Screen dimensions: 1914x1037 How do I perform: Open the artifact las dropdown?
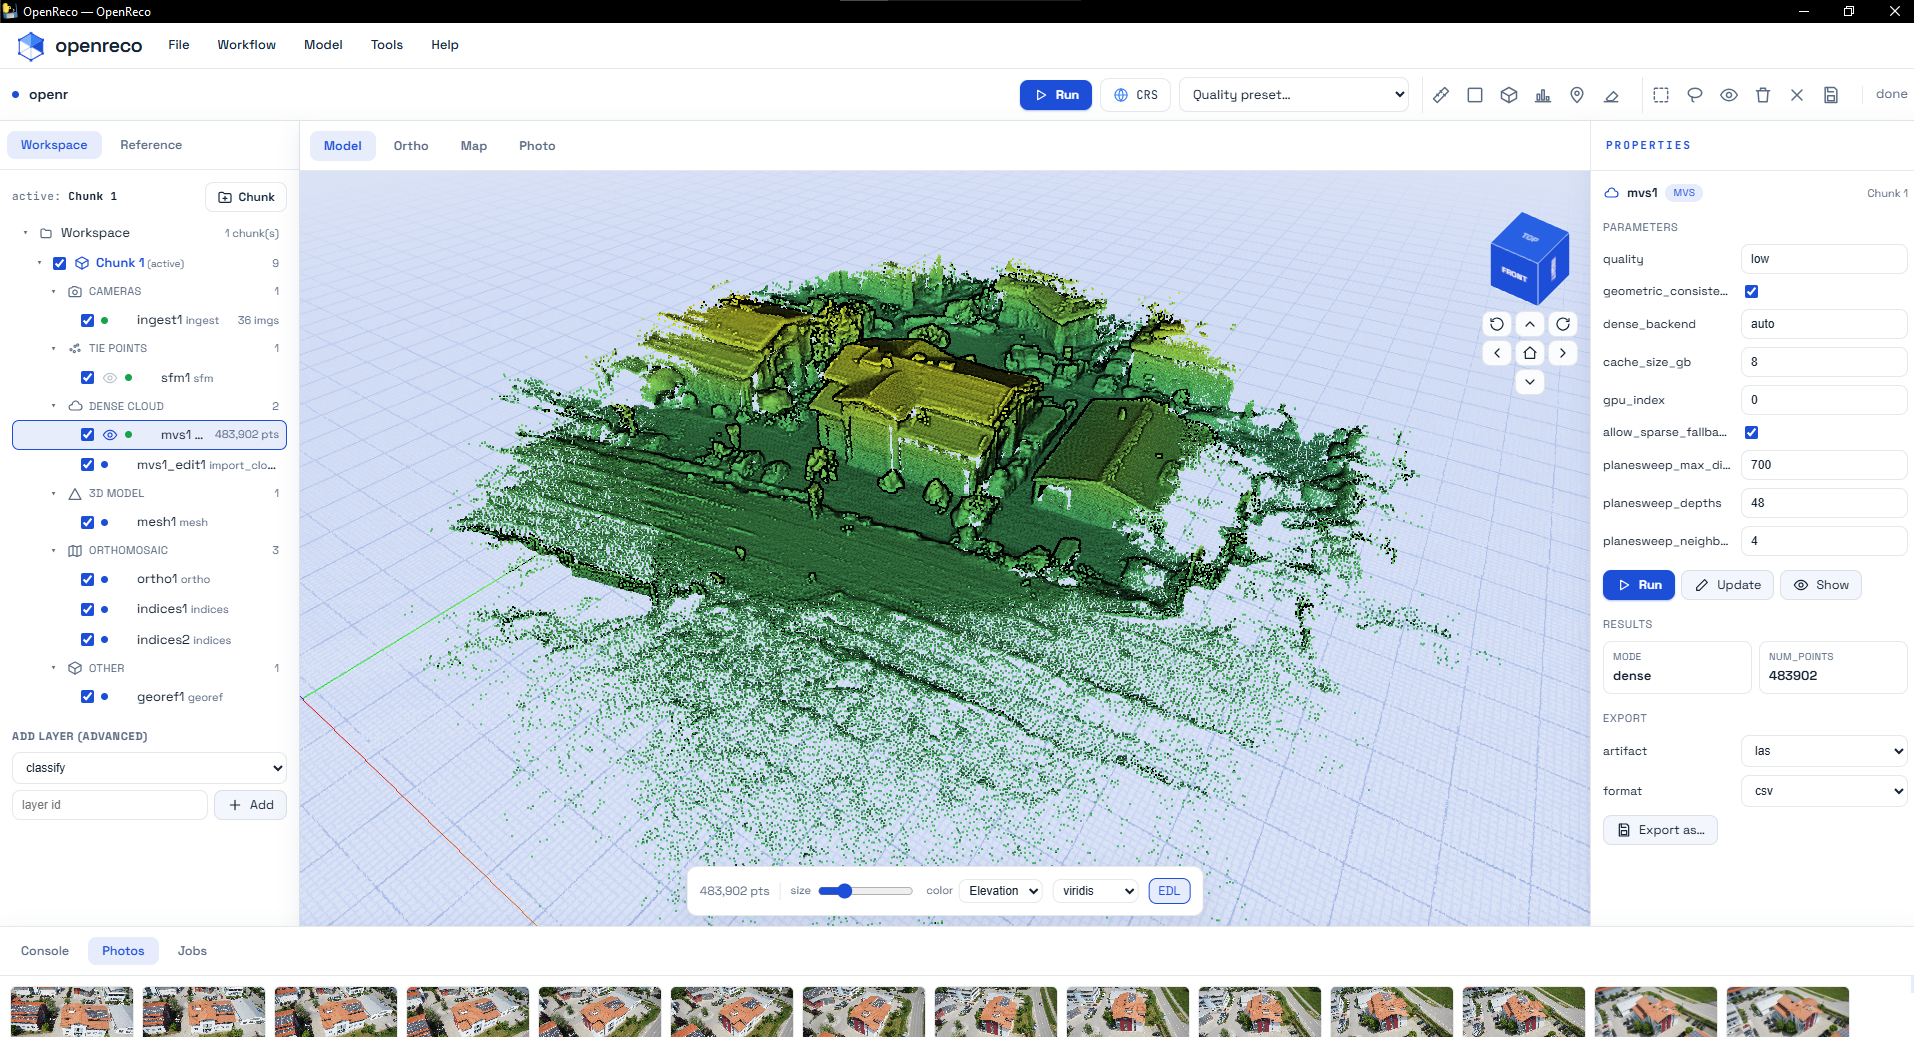click(1824, 751)
